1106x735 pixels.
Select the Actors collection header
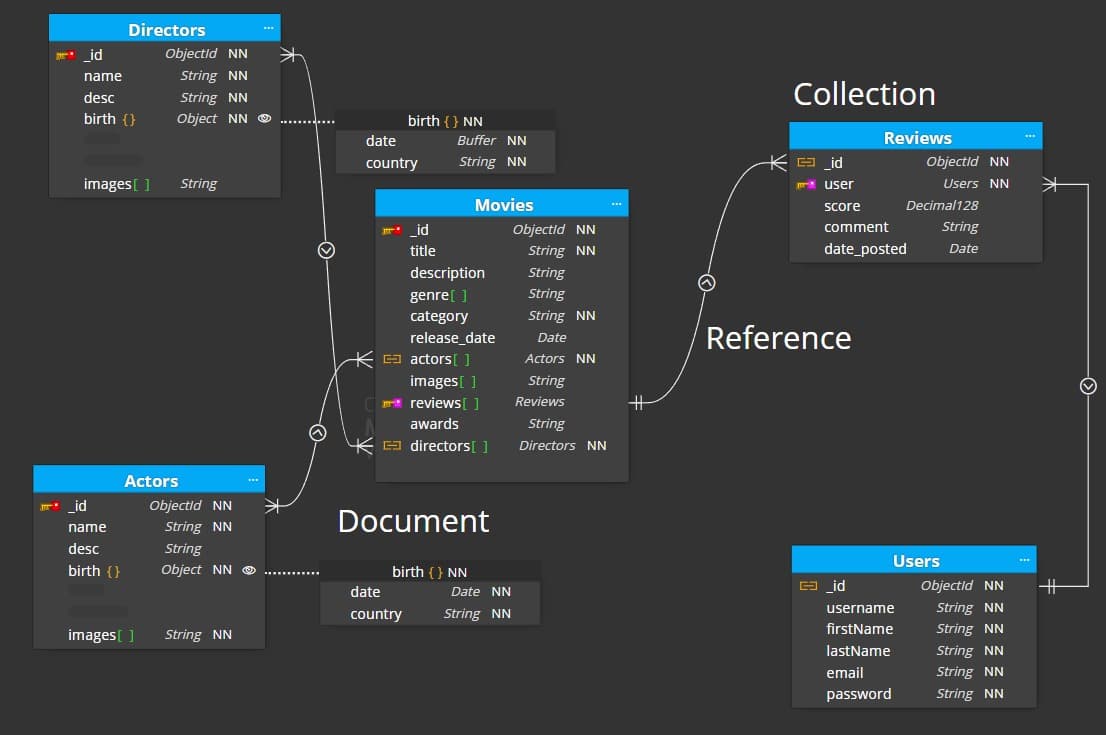pyautogui.click(x=149, y=480)
